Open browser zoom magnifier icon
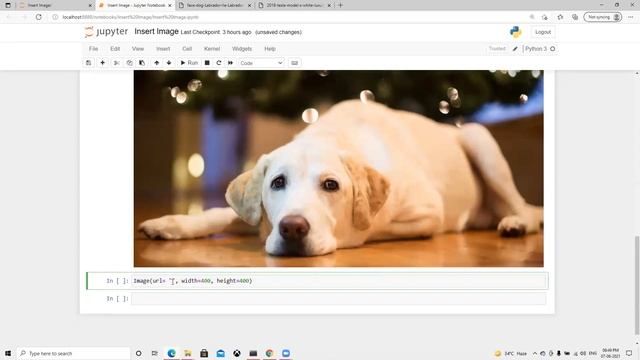The width and height of the screenshot is (640, 360). (x=532, y=17)
